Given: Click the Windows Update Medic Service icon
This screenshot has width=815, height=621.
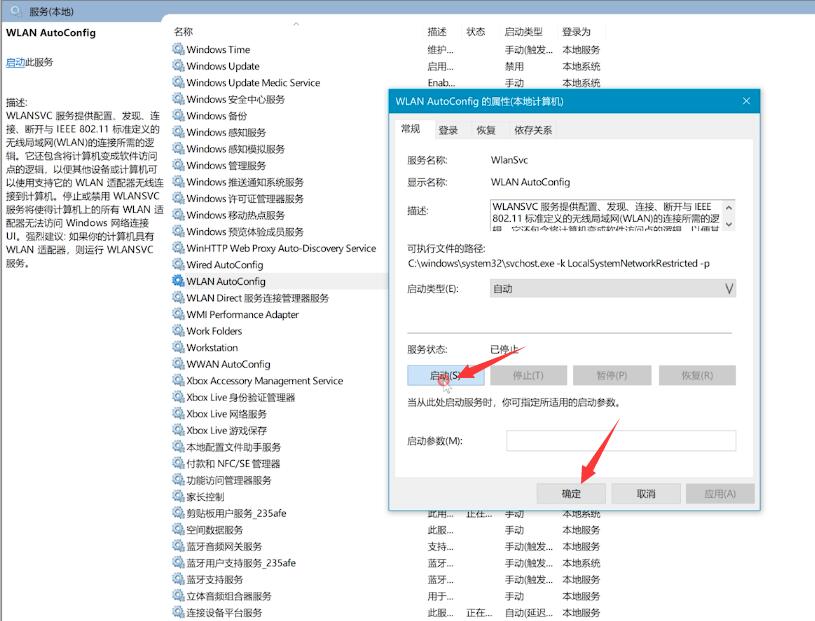Looking at the screenshot, I should [x=178, y=83].
